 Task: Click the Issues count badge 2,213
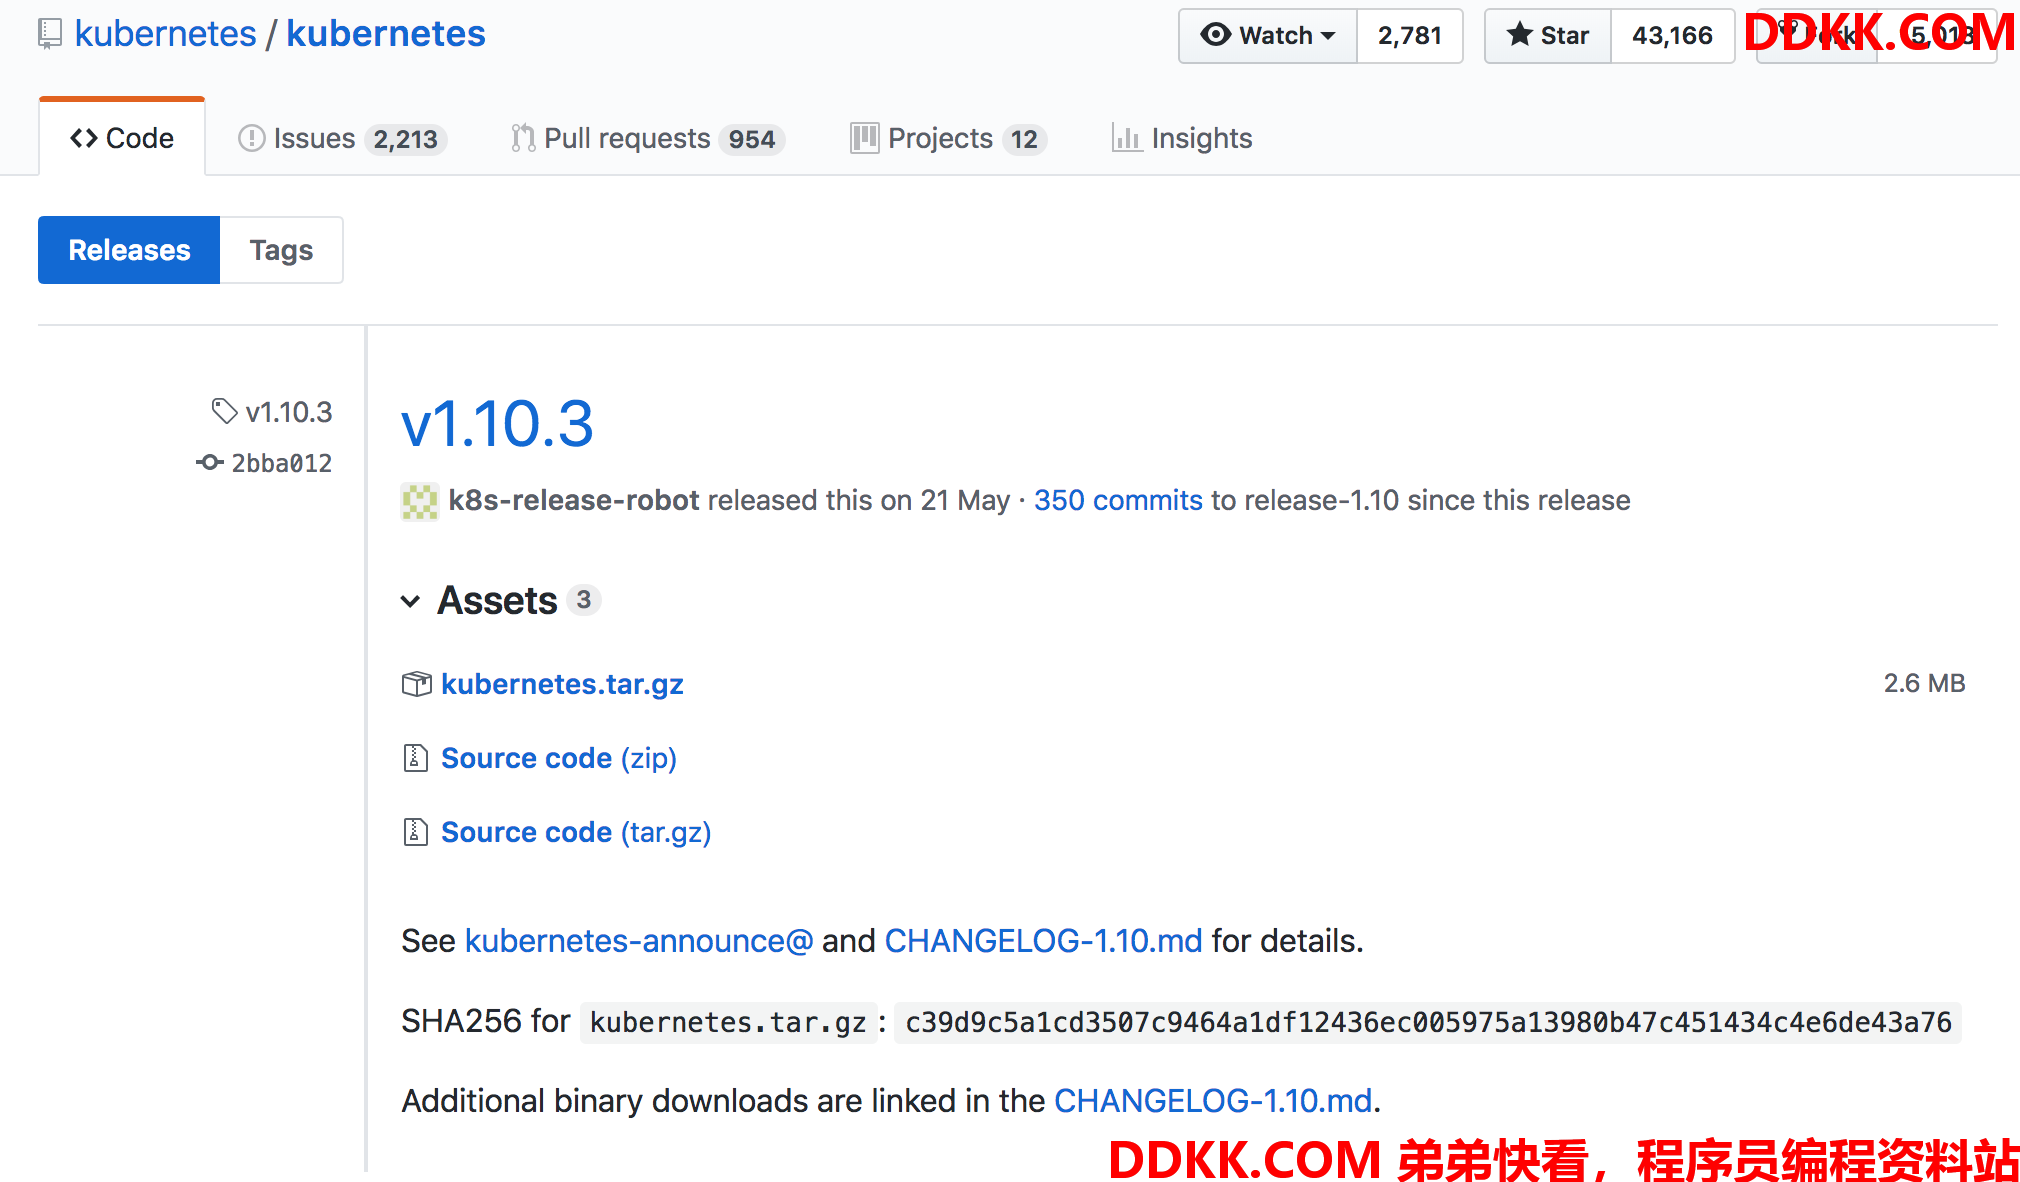pos(405,139)
